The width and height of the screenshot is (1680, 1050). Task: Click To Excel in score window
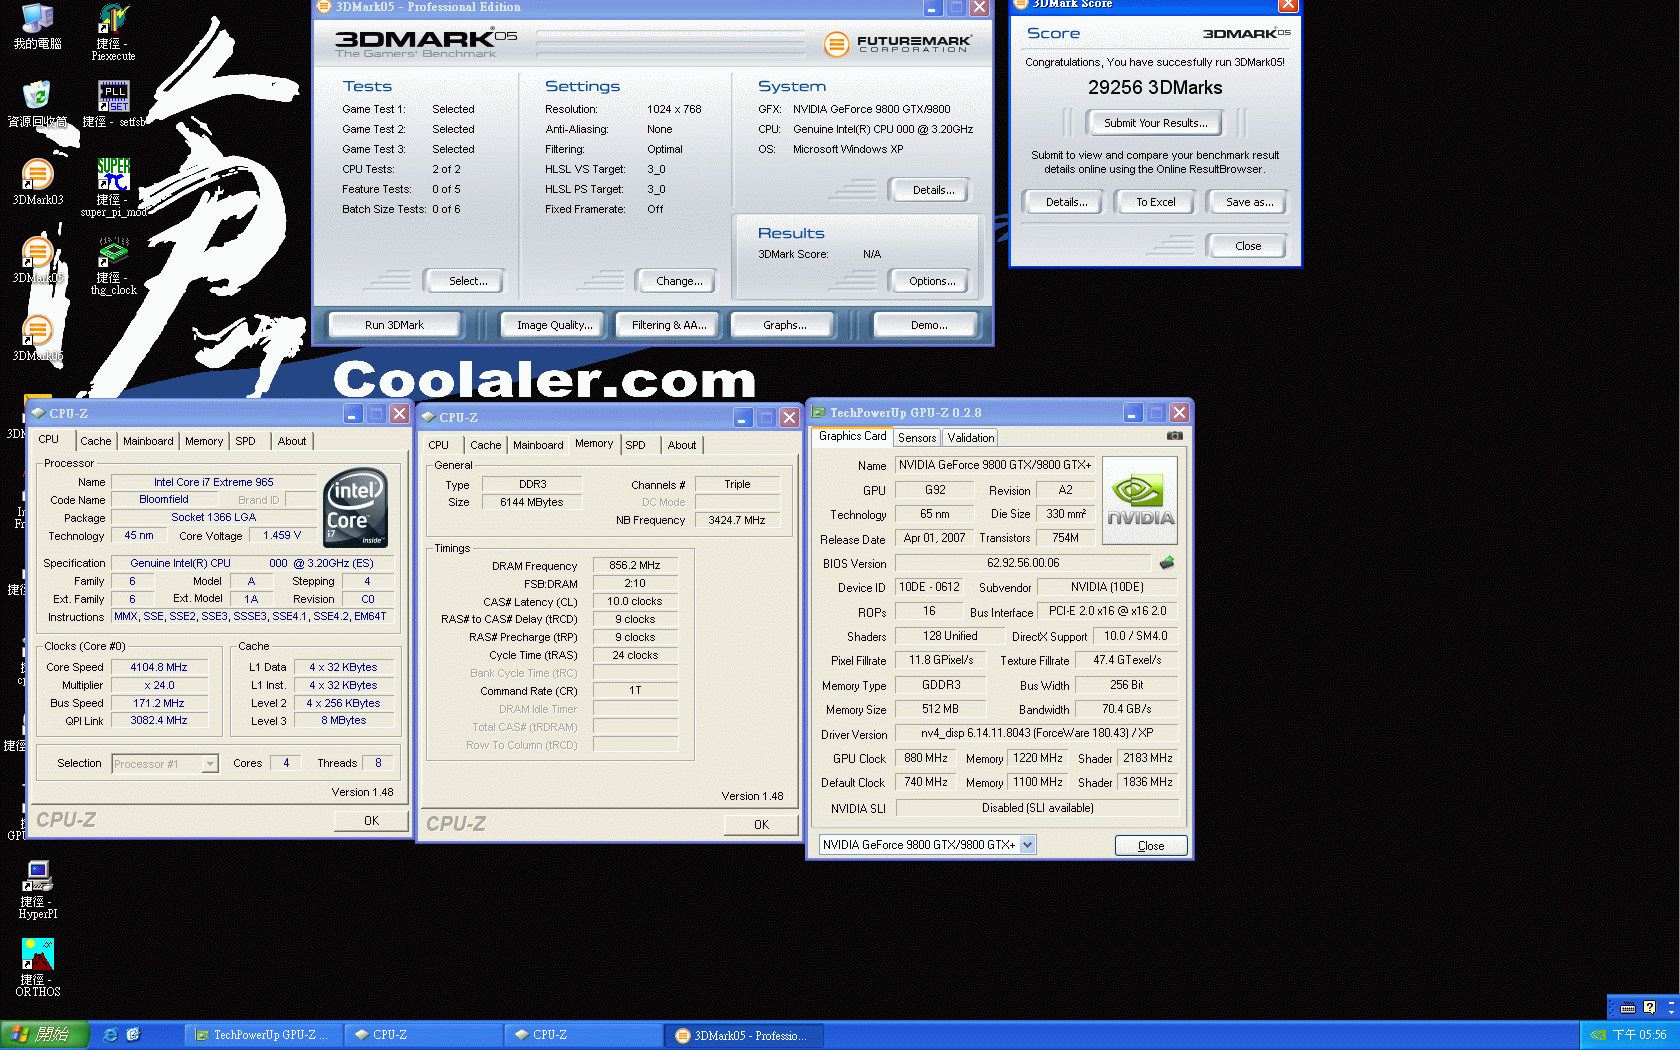tap(1155, 202)
